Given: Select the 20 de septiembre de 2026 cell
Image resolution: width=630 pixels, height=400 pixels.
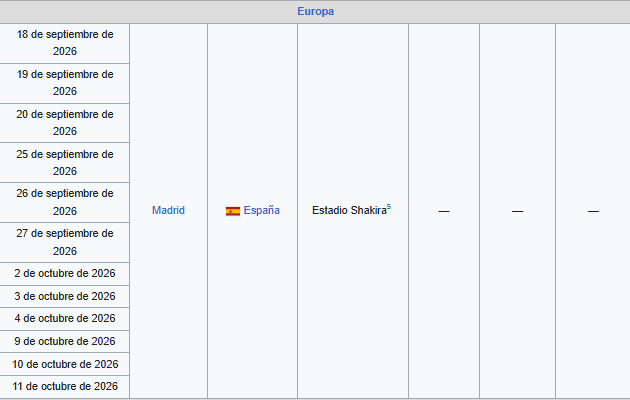Looking at the screenshot, I should [65, 123].
